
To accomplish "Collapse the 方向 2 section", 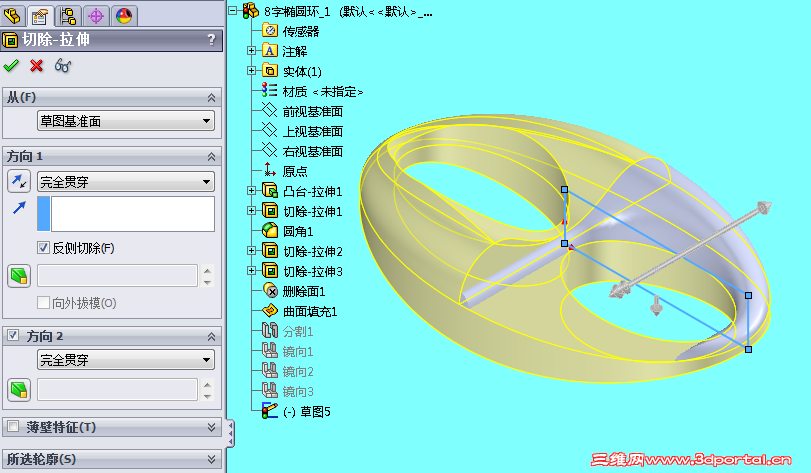I will [x=211, y=337].
